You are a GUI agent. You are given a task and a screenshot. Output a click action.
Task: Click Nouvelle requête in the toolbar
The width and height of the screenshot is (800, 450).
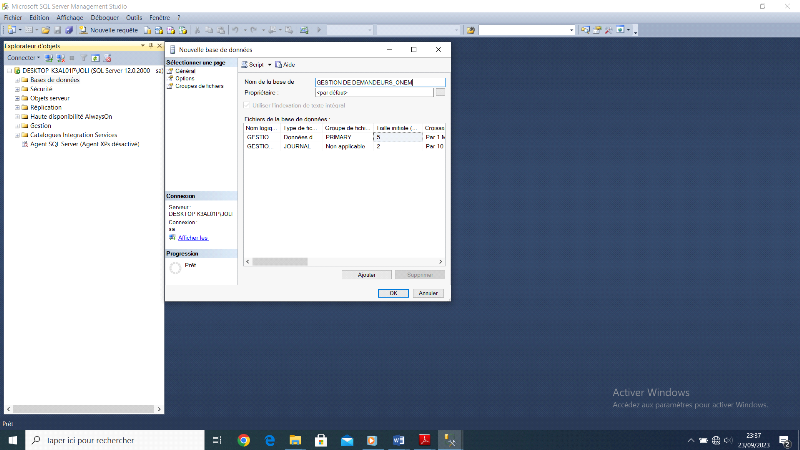pos(109,30)
